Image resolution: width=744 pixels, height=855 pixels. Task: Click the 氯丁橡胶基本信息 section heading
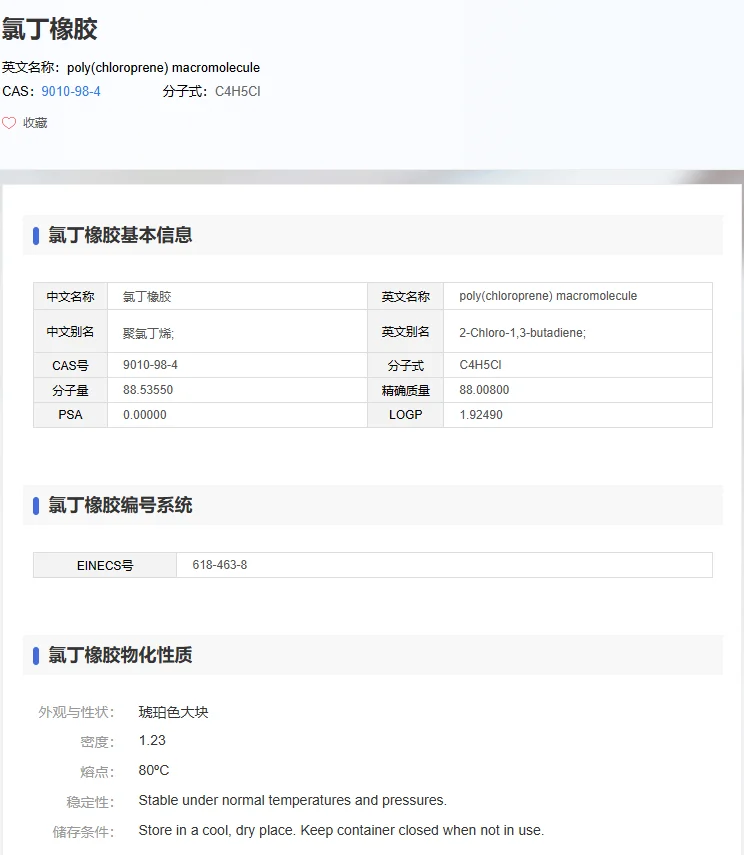click(121, 235)
